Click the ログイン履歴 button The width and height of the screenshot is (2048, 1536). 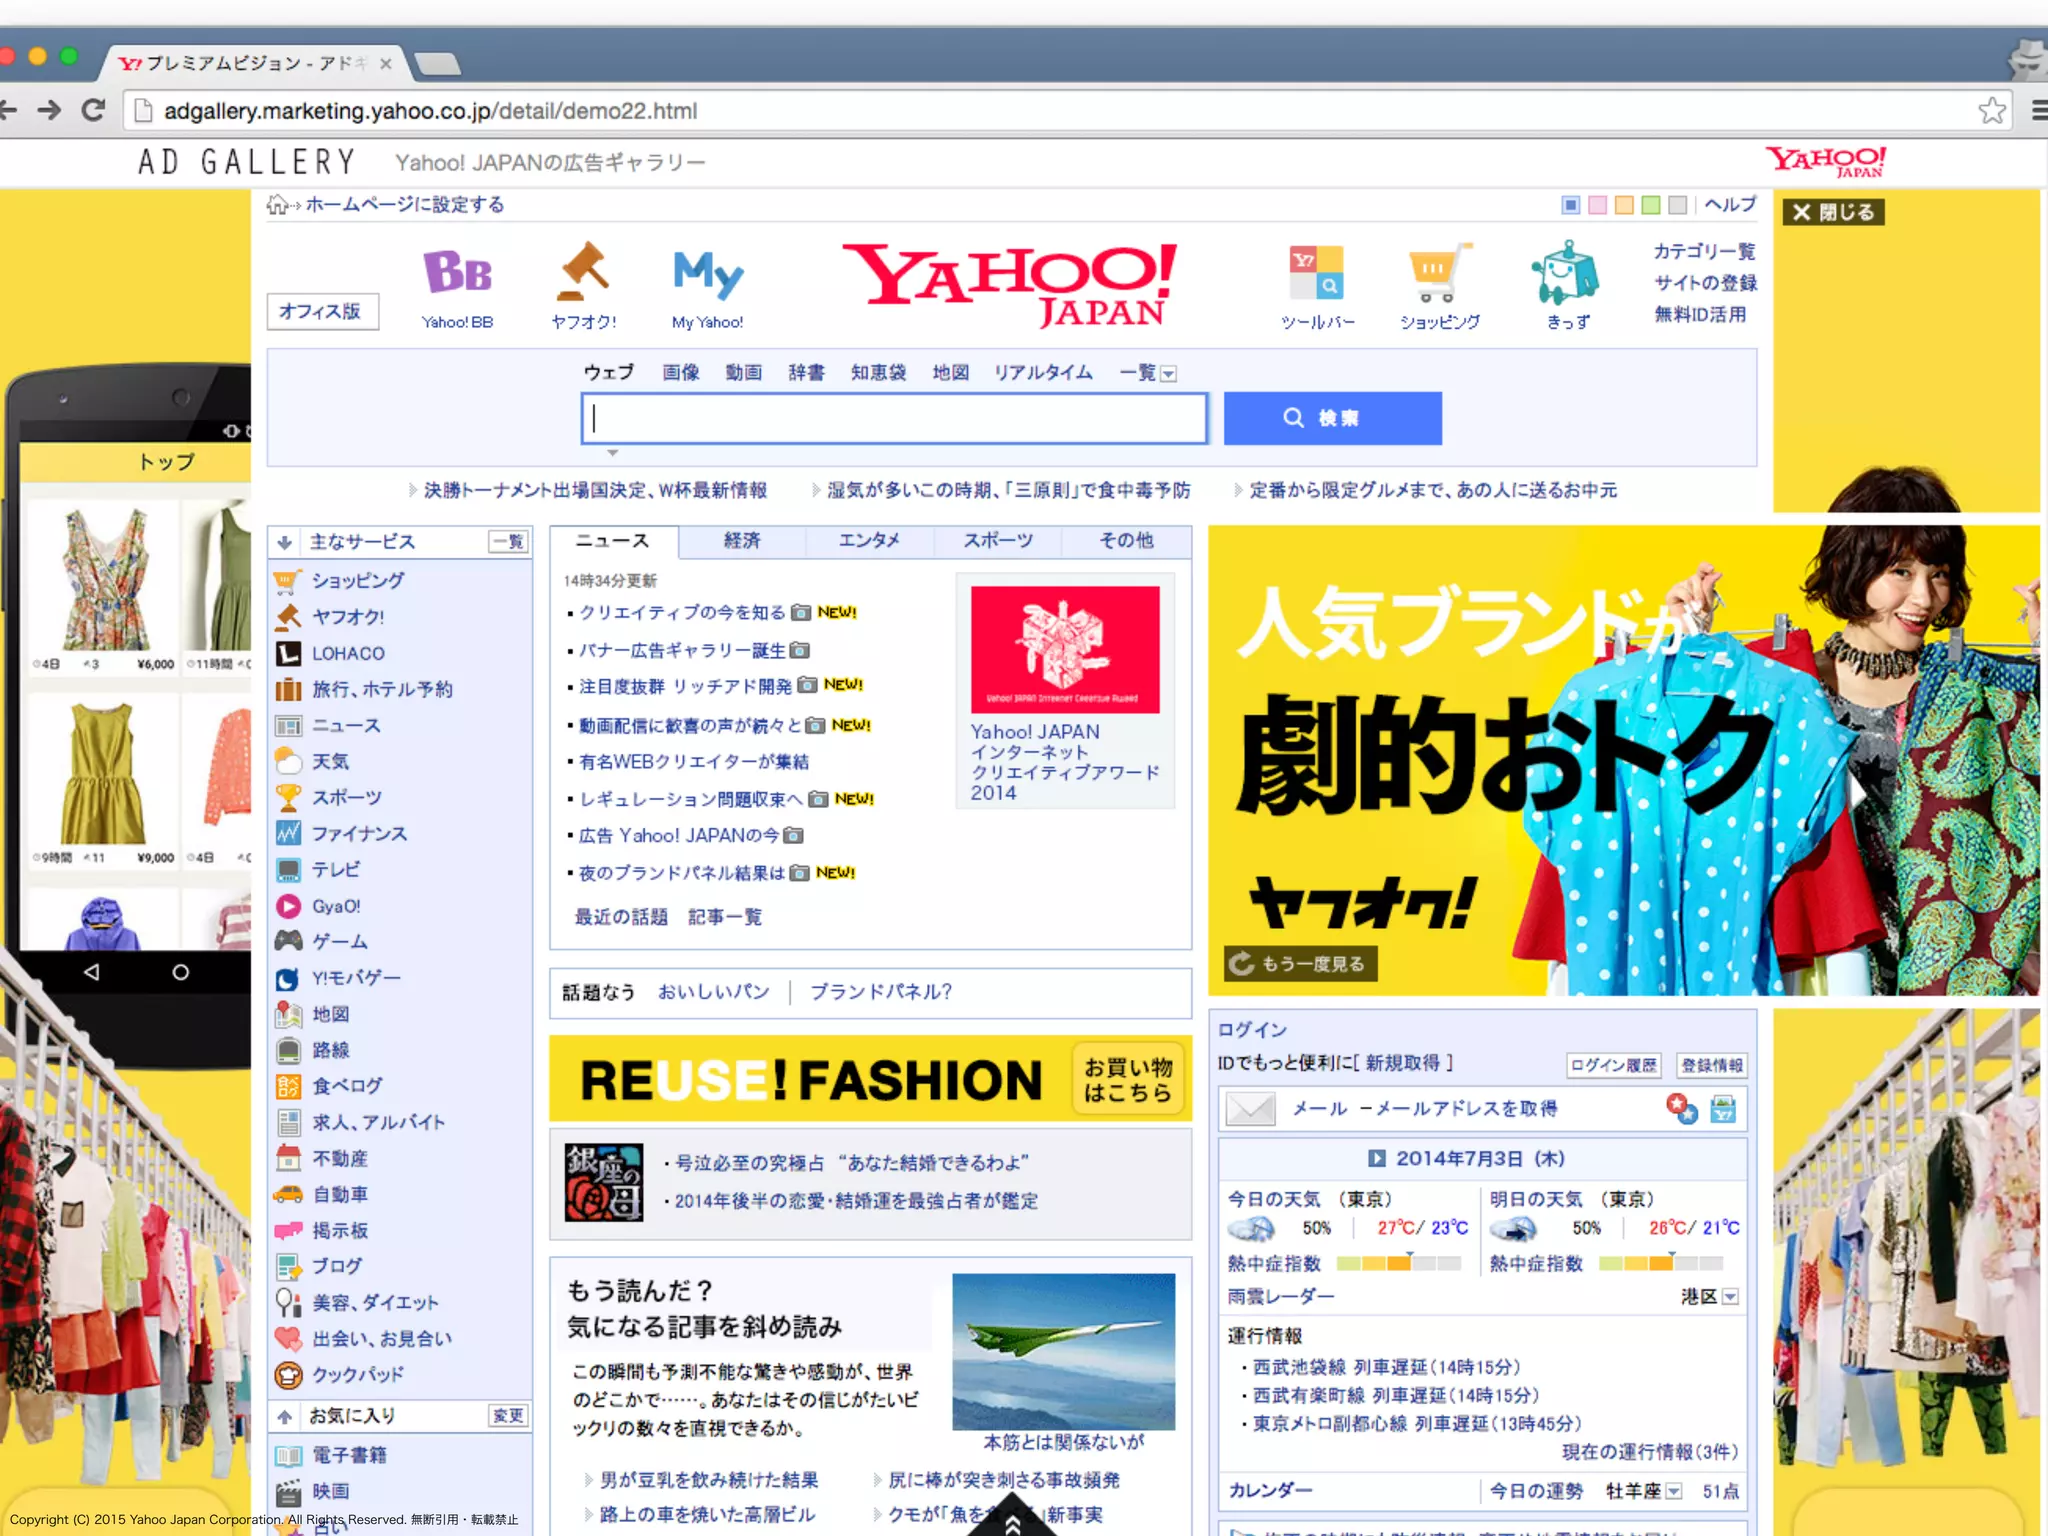click(1613, 1065)
